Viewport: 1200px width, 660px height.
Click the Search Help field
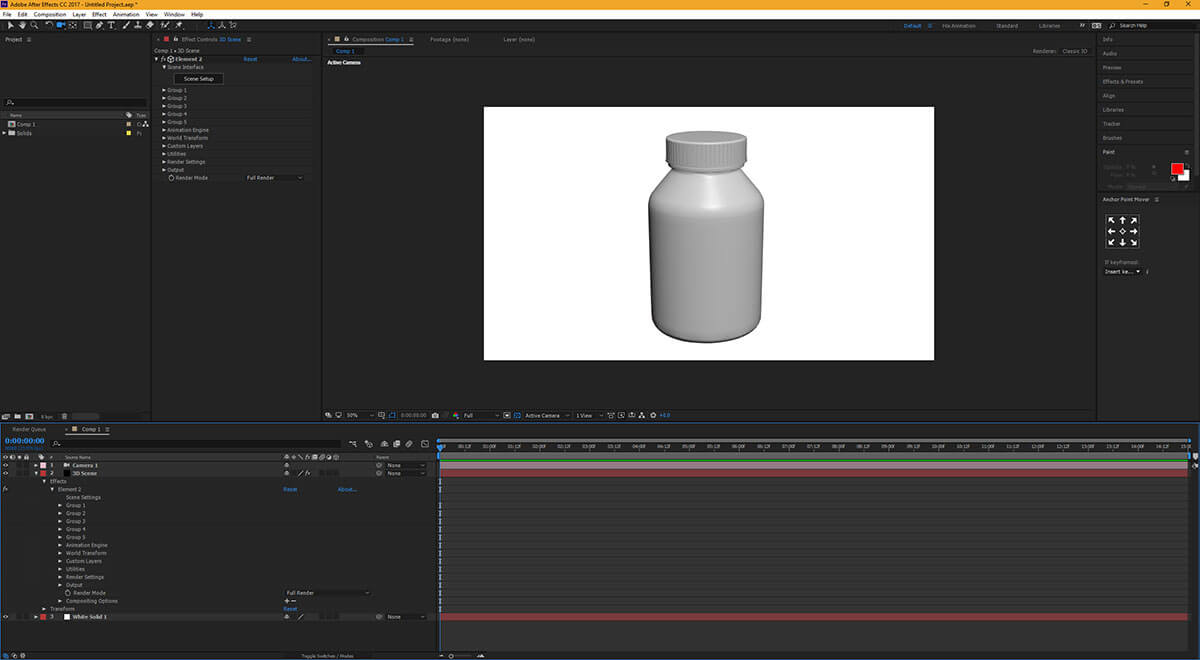click(x=1150, y=25)
